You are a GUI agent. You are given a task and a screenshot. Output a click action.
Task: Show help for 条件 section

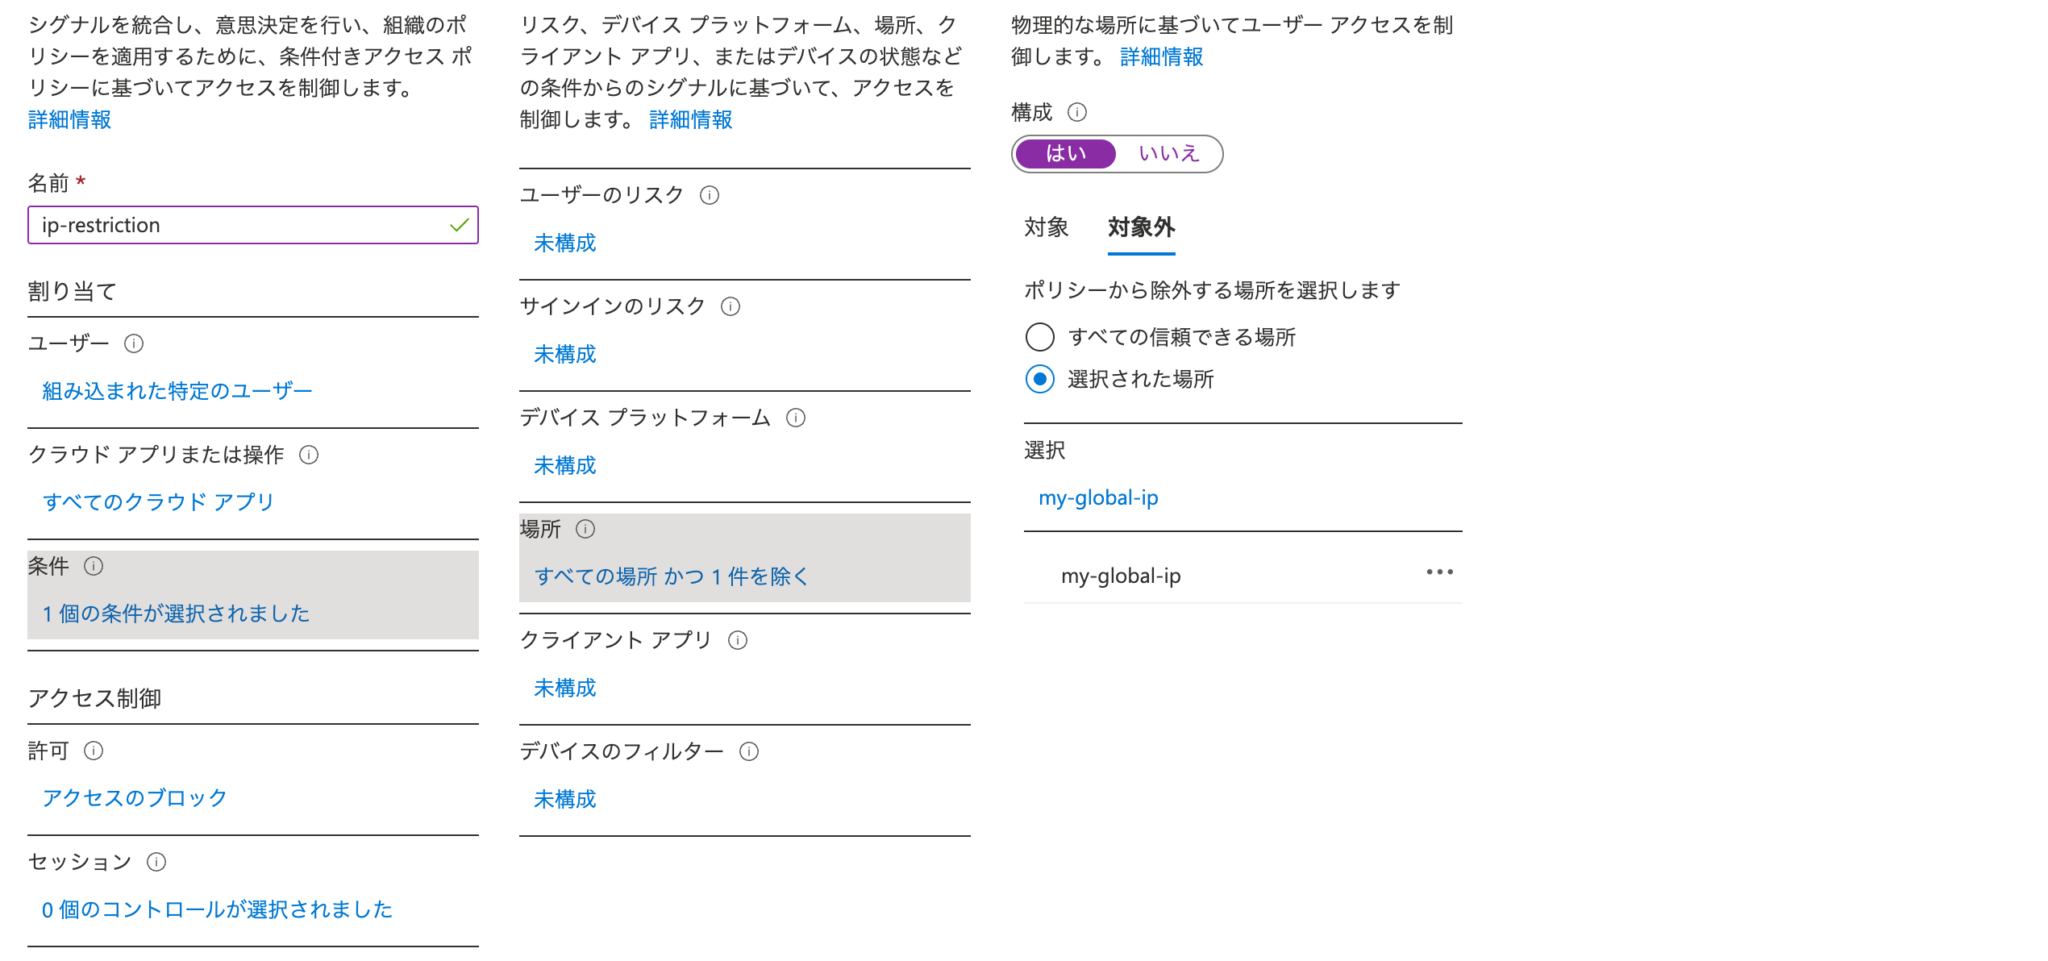[94, 566]
